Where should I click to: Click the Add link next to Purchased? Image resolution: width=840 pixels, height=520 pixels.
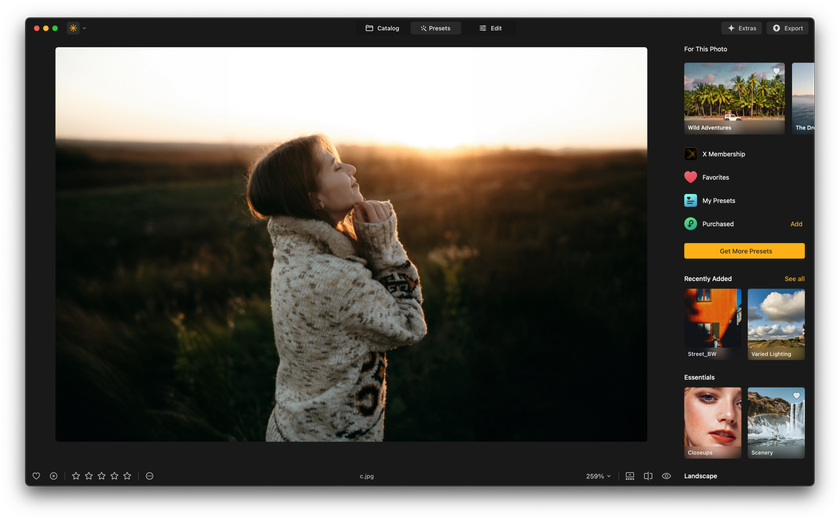(796, 224)
